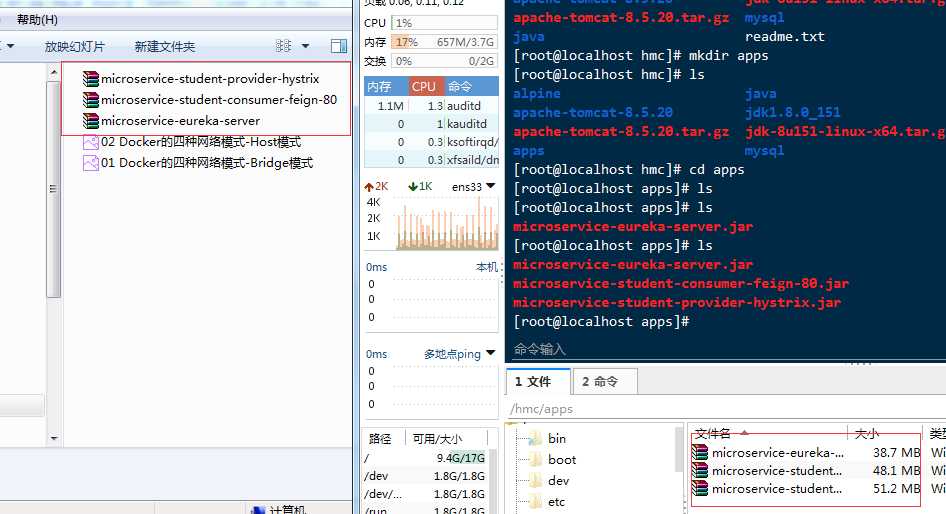This screenshot has width=946, height=514.
Task: Click the 新建文件夹 button
Action: (165, 46)
